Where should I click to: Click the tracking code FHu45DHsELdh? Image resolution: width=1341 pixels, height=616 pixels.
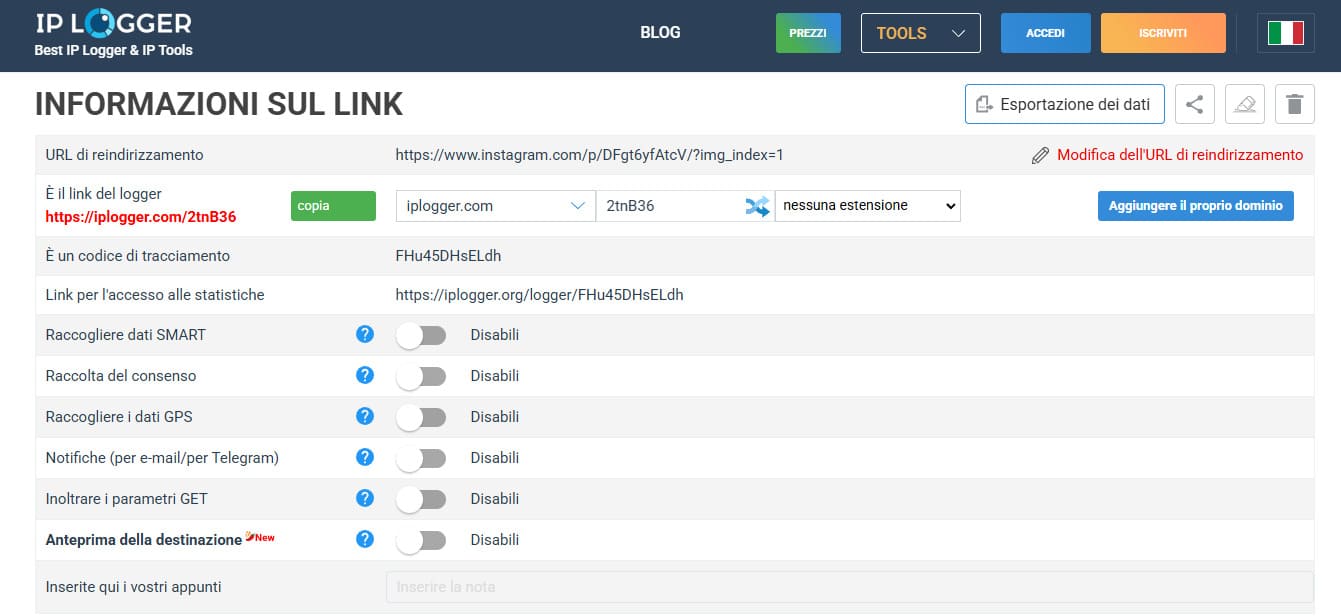[449, 256]
